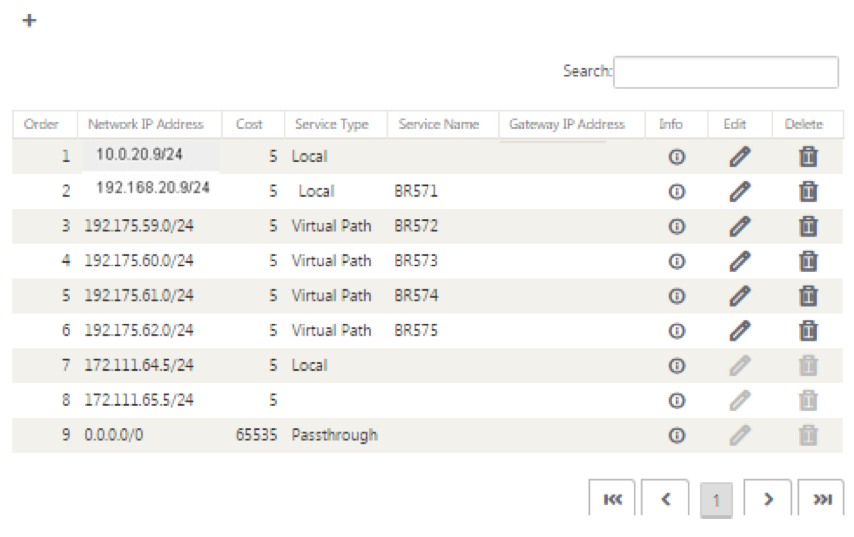Edit the BR574 route
The height and width of the screenshot is (537, 854).
740,296
